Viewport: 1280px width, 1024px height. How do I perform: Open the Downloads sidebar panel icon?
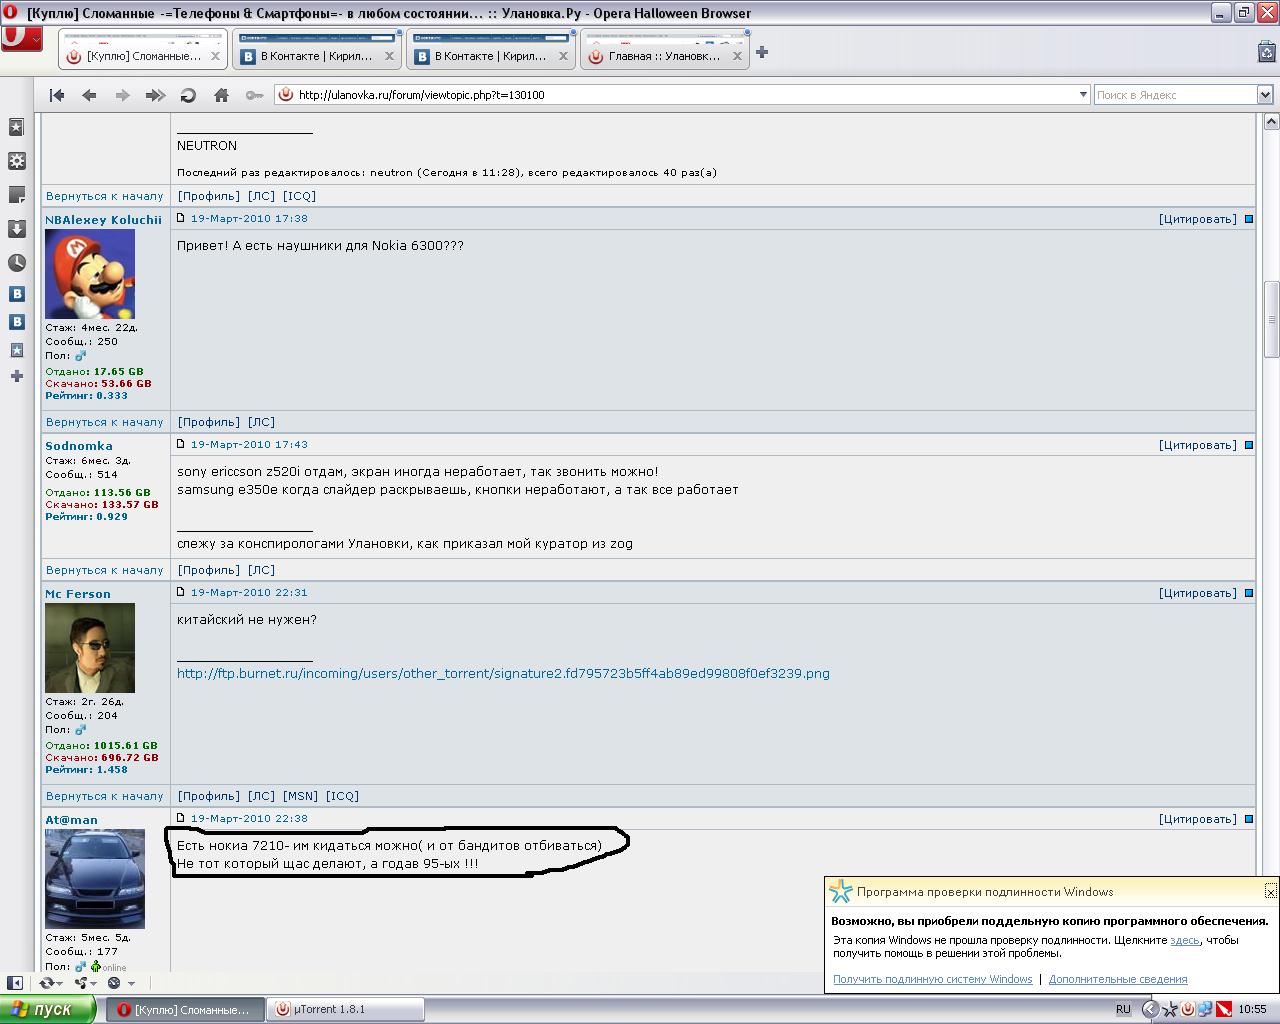[17, 229]
